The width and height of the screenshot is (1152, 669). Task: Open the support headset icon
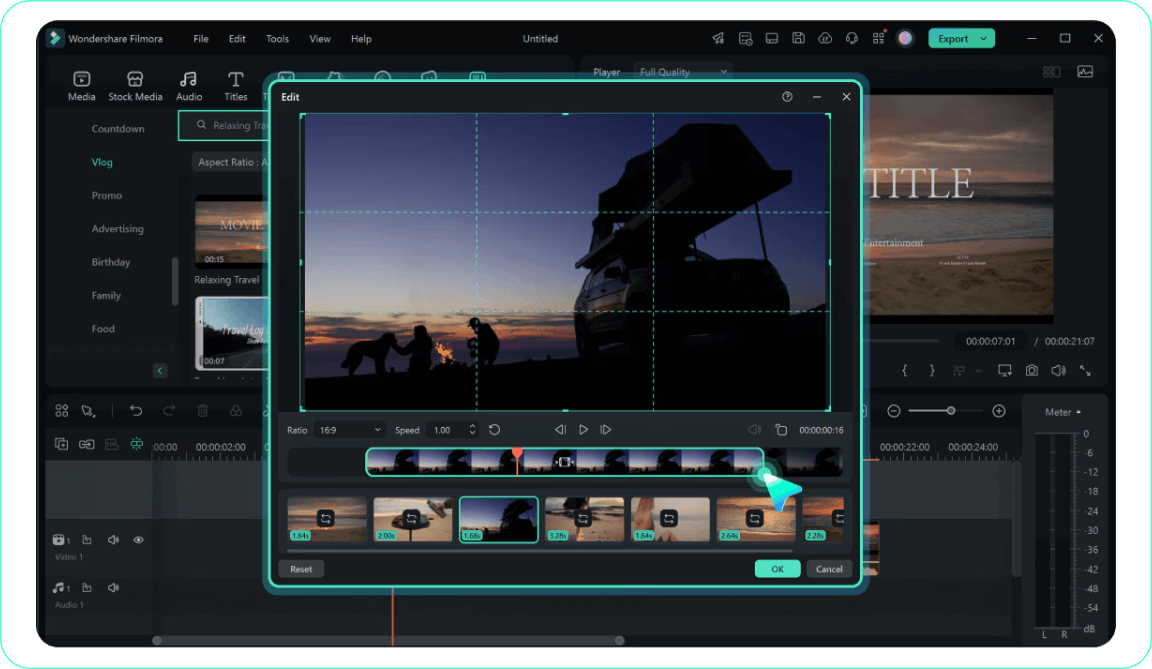point(852,38)
